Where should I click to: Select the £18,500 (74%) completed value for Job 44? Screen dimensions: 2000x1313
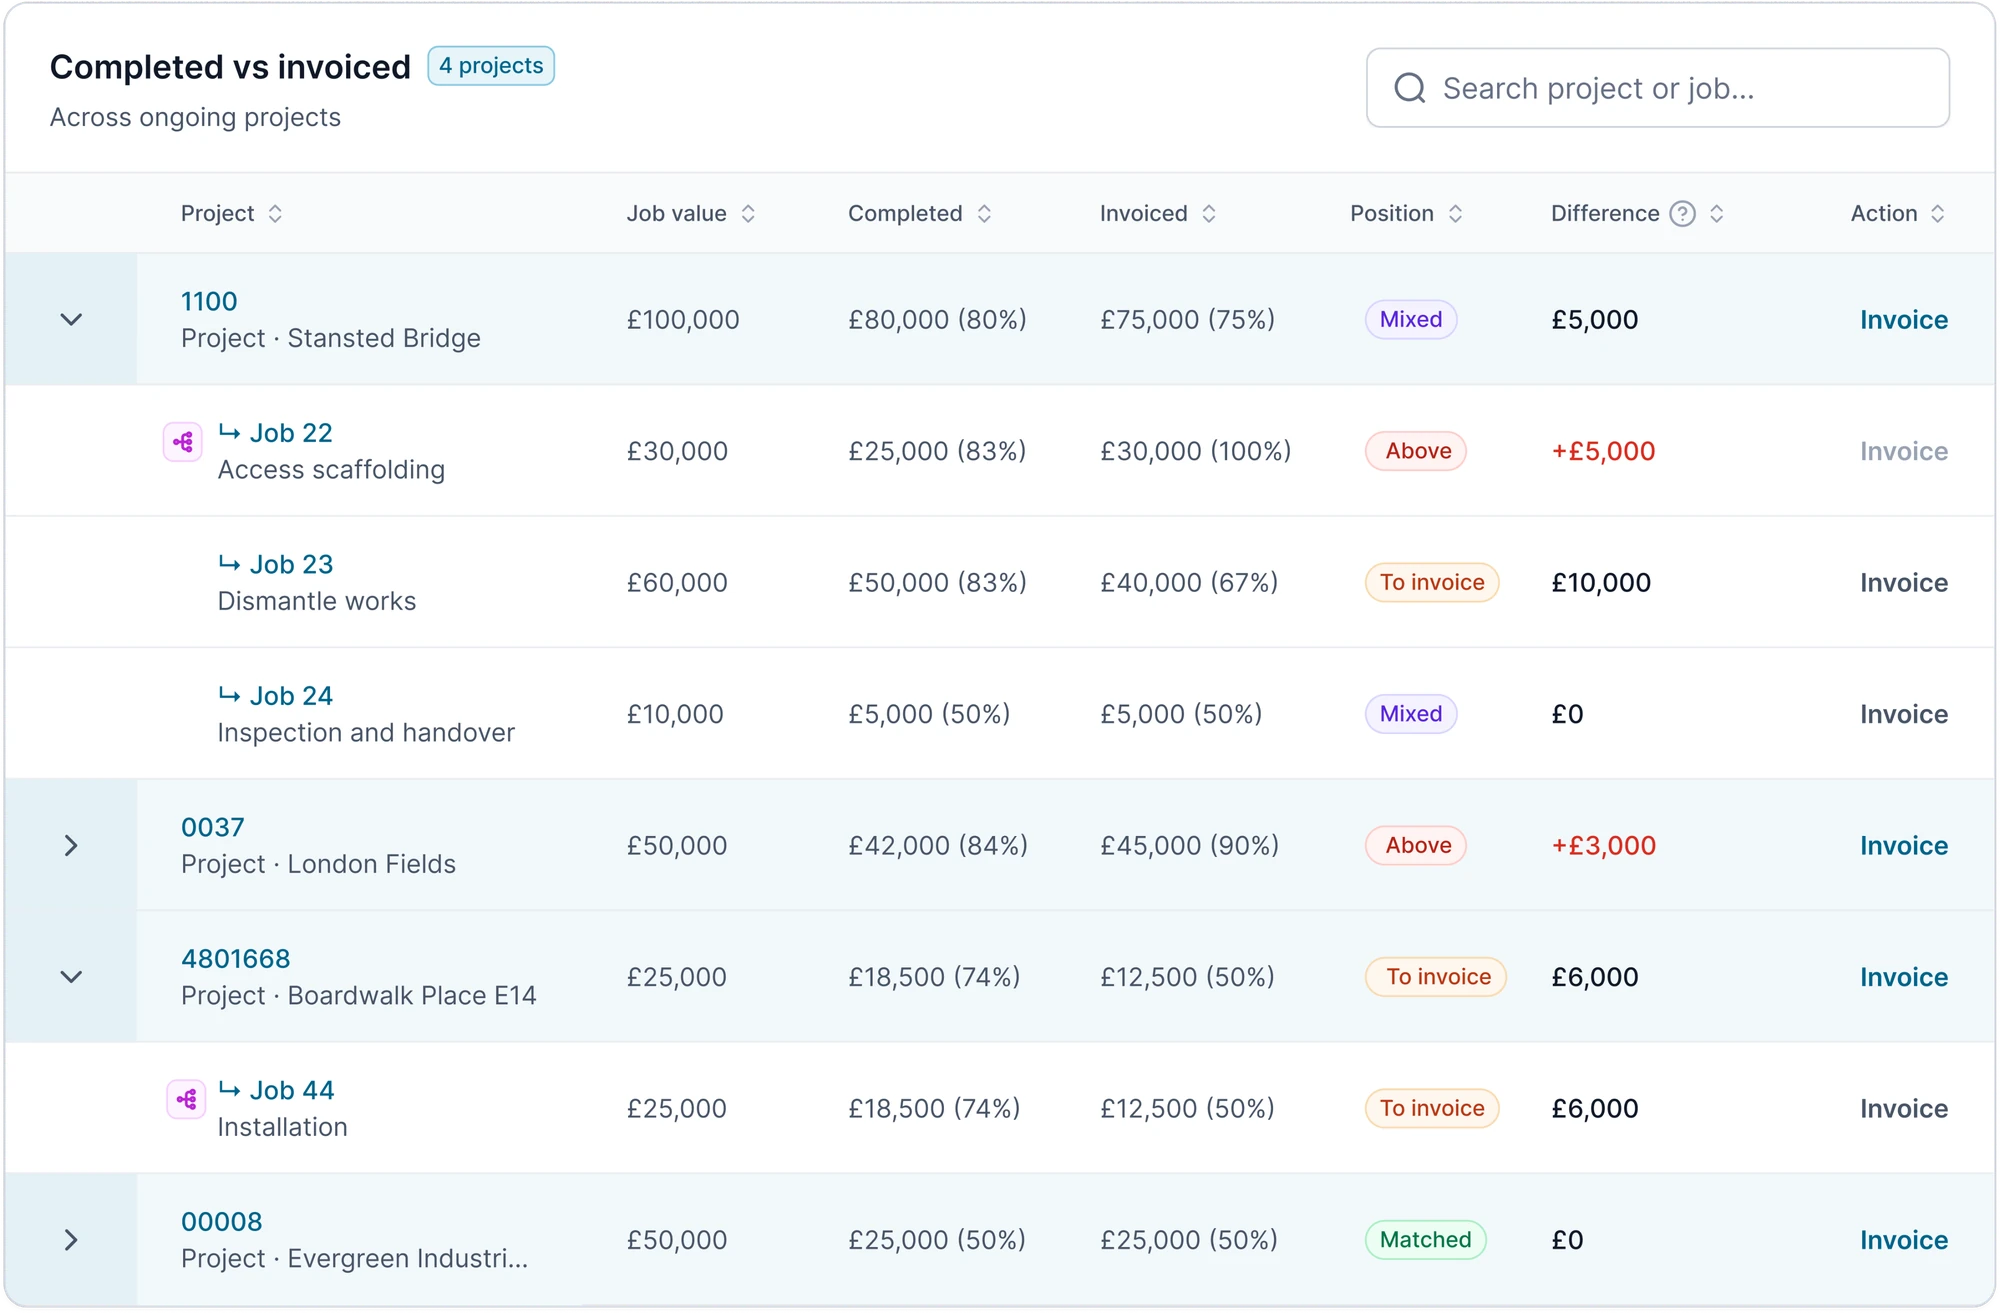tap(934, 1109)
